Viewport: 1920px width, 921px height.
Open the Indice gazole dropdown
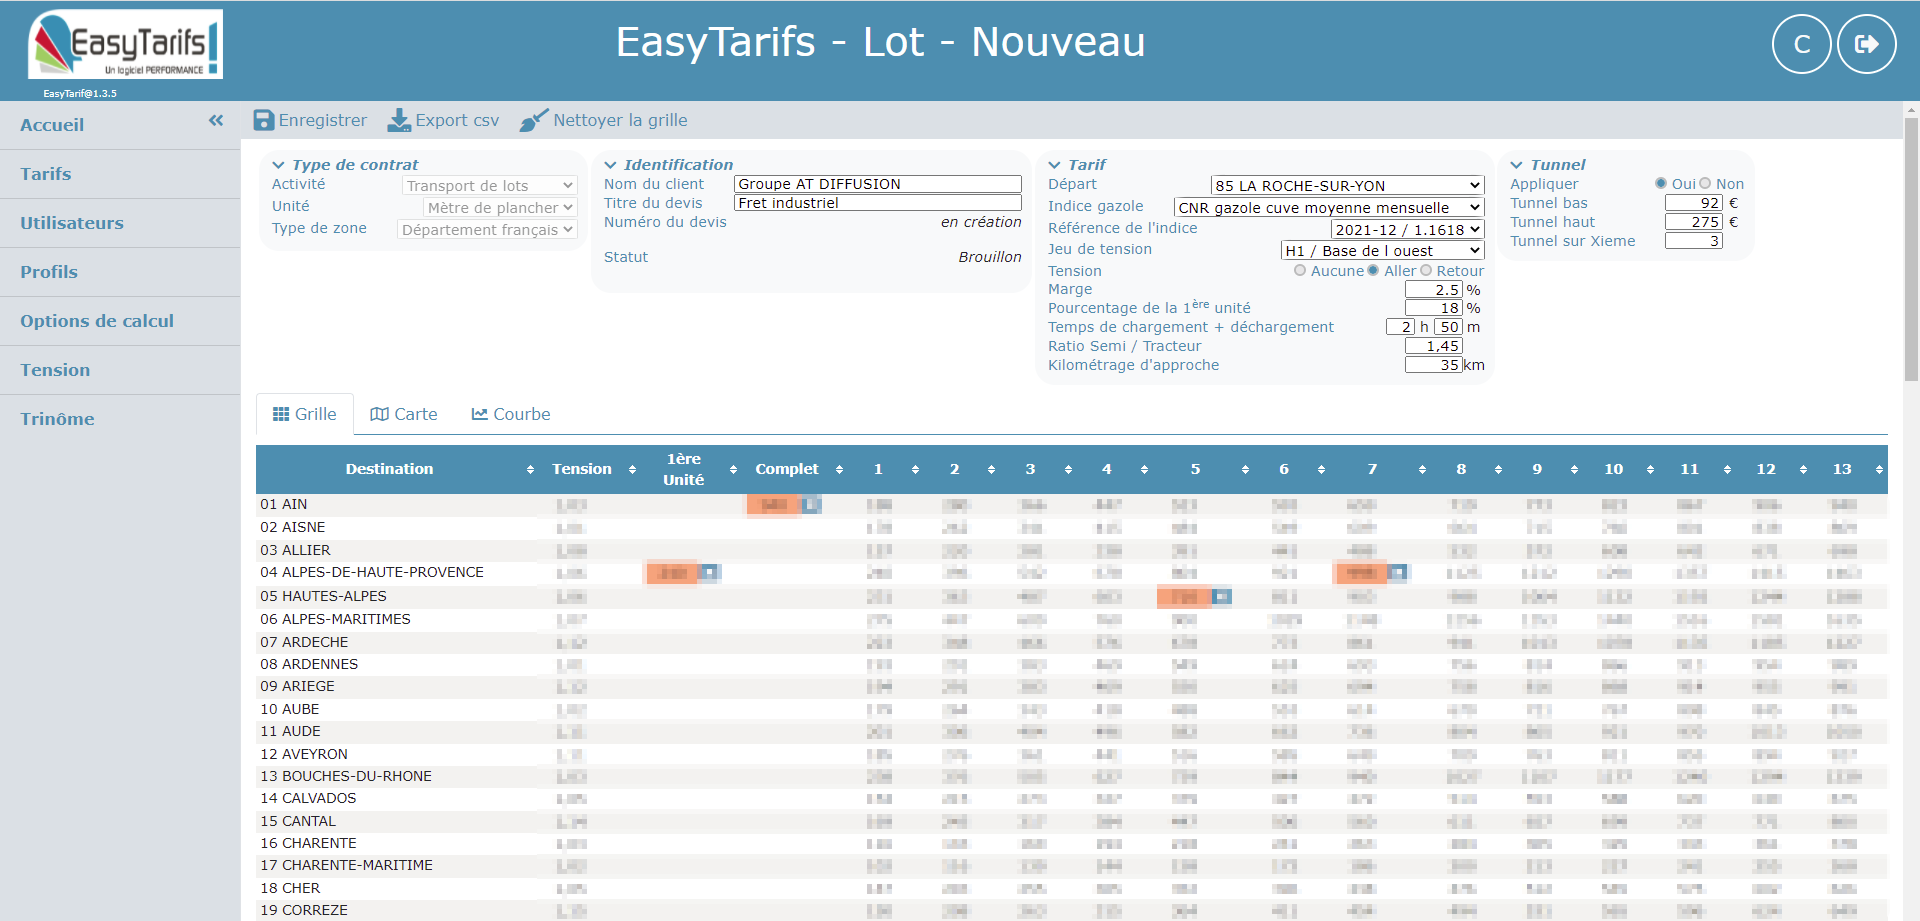coord(1327,208)
